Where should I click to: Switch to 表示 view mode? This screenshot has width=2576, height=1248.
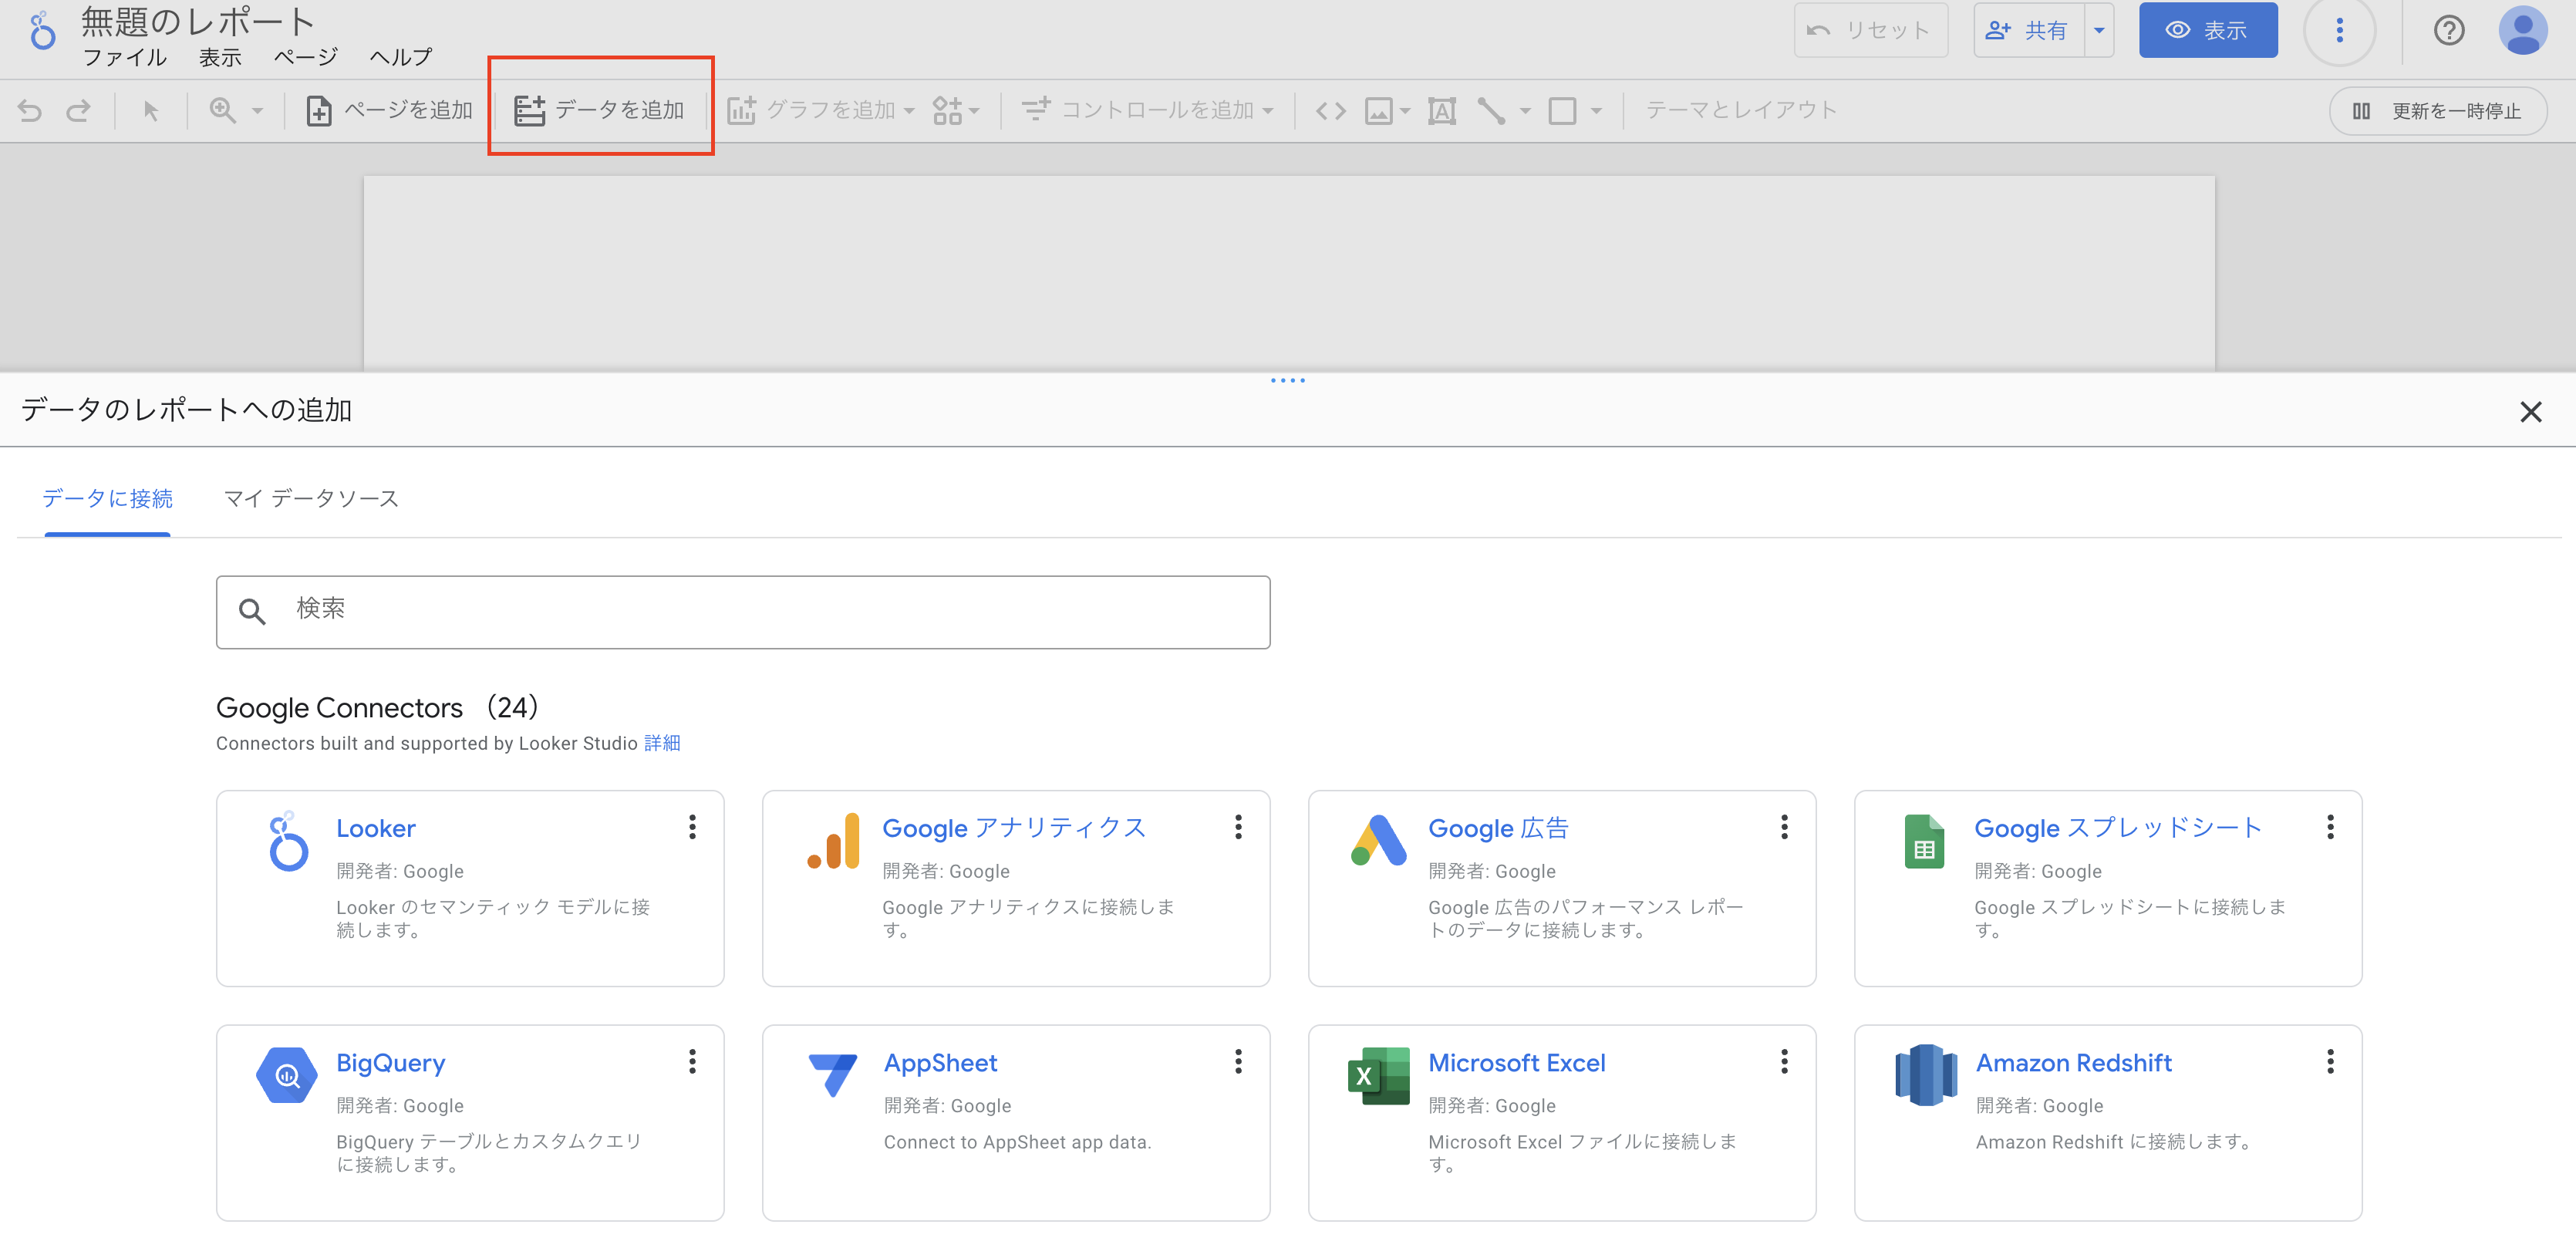tap(2207, 31)
